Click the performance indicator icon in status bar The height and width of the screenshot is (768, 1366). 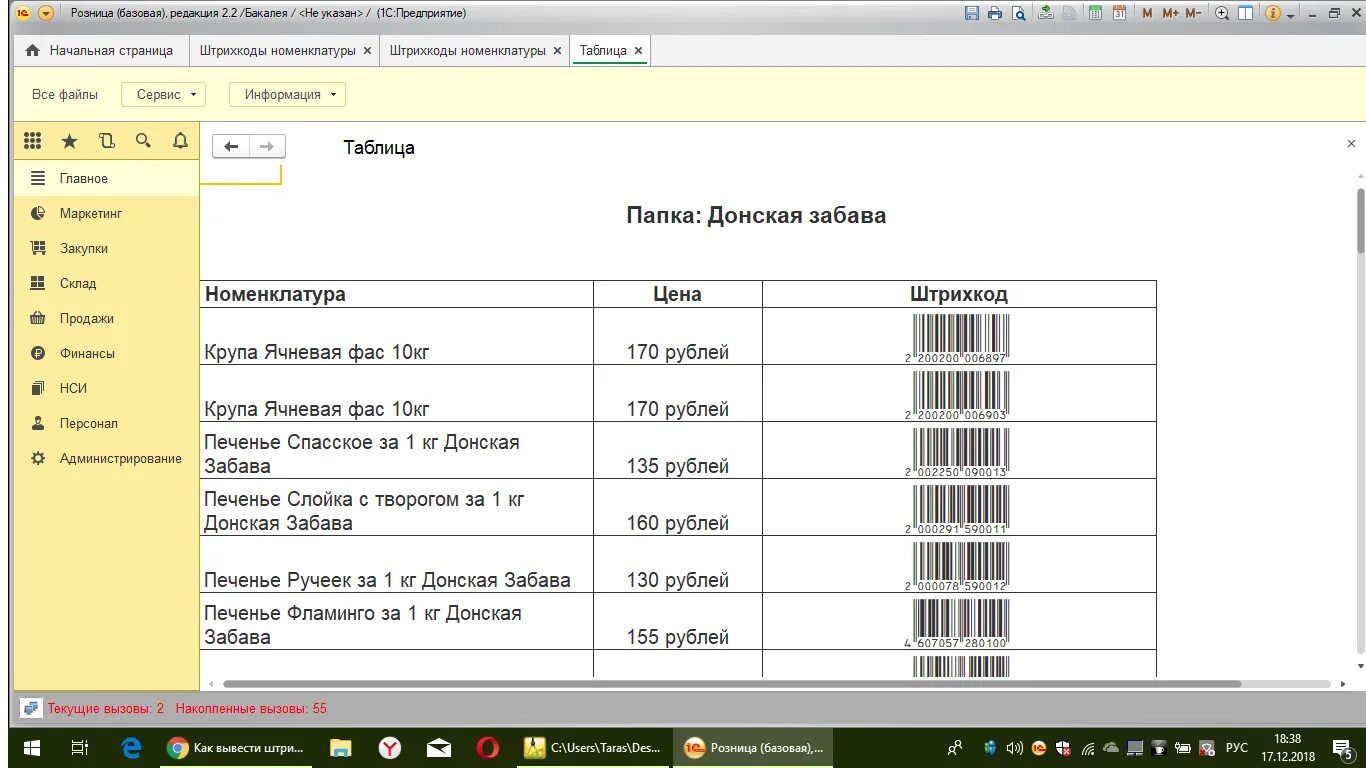point(31,708)
